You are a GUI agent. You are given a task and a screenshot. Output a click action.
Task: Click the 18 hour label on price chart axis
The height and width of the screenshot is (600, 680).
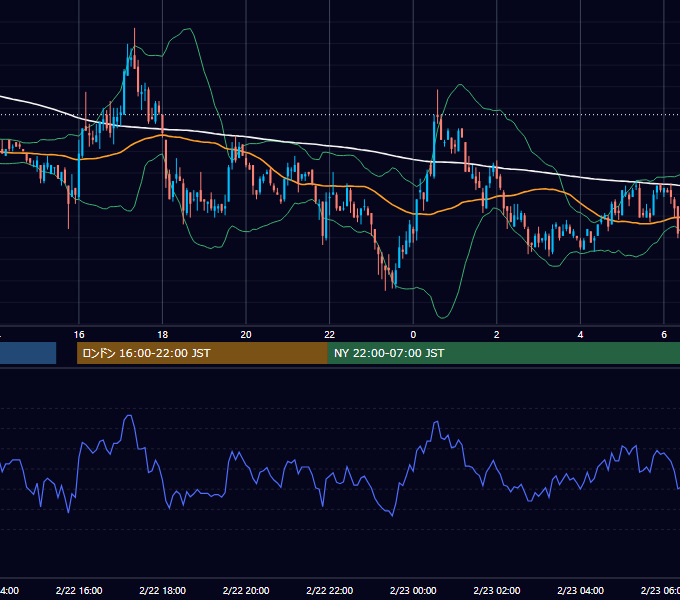pos(162,335)
